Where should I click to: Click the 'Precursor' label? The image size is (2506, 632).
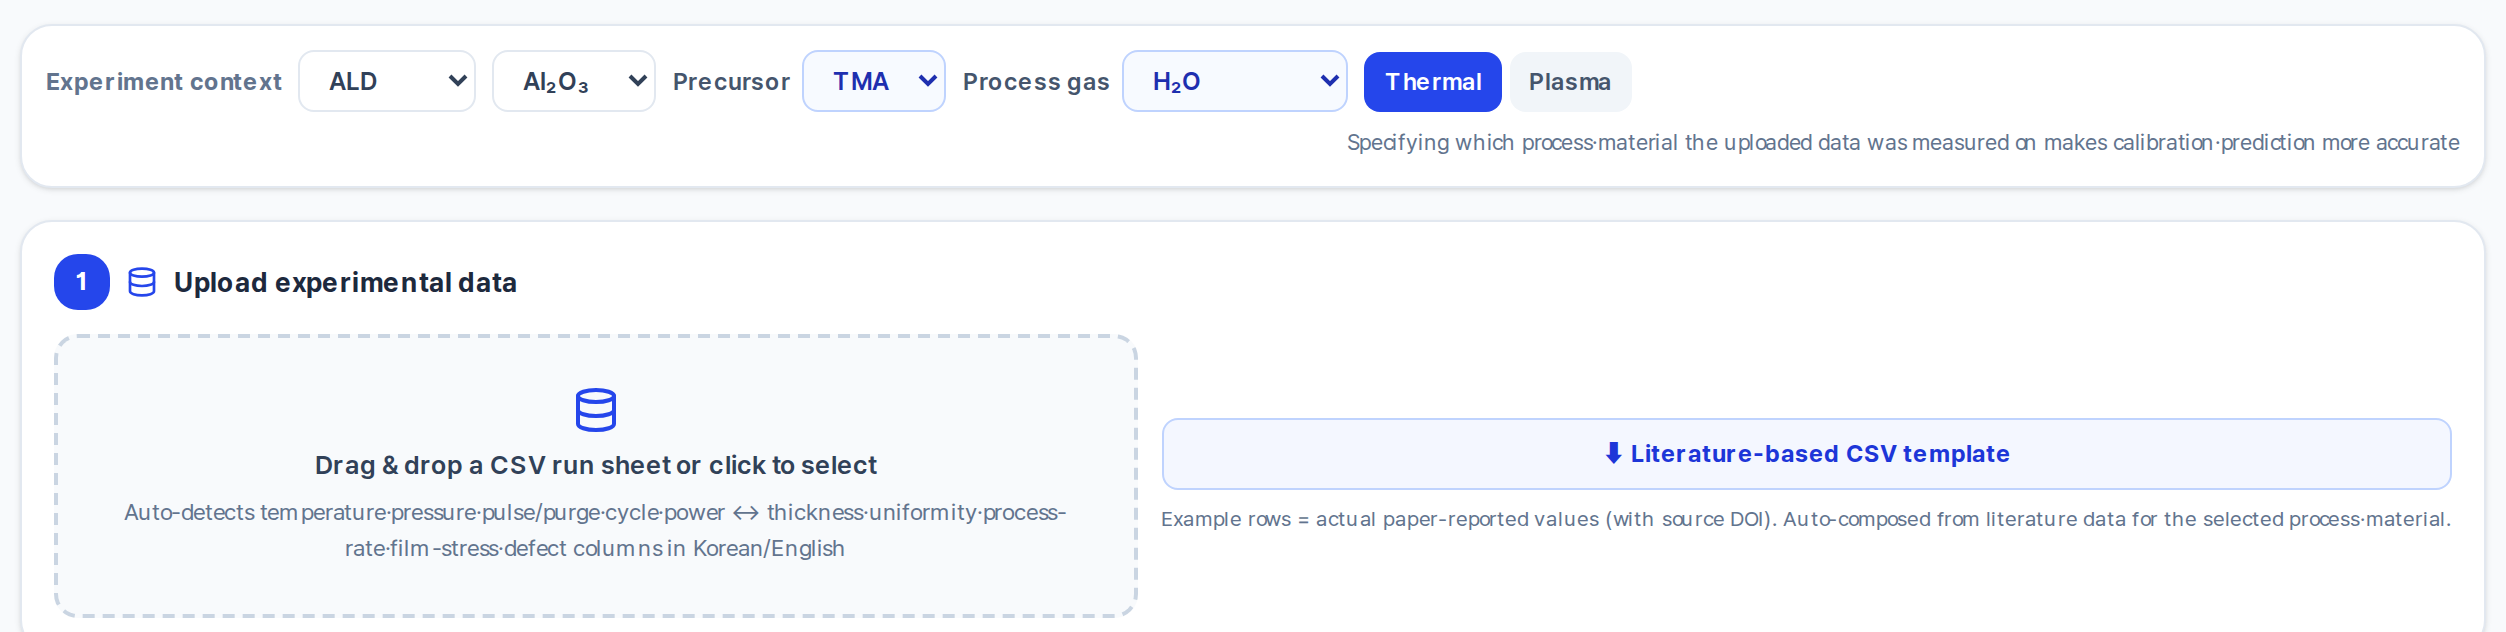(731, 82)
